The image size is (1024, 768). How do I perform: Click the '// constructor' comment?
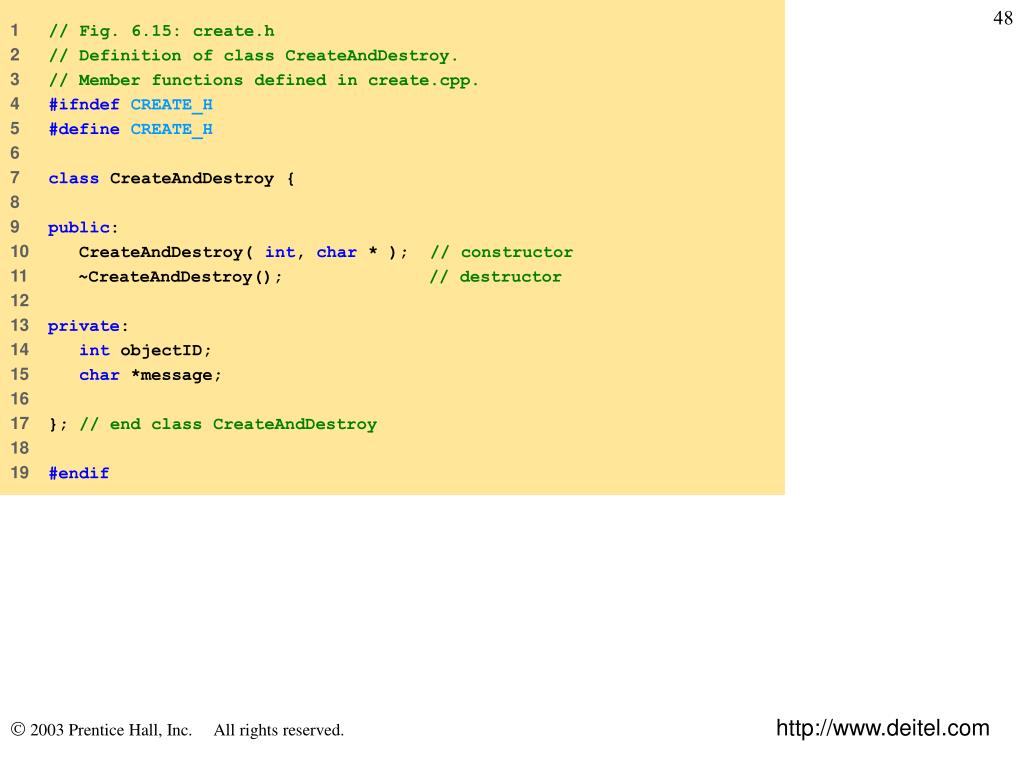(x=502, y=252)
